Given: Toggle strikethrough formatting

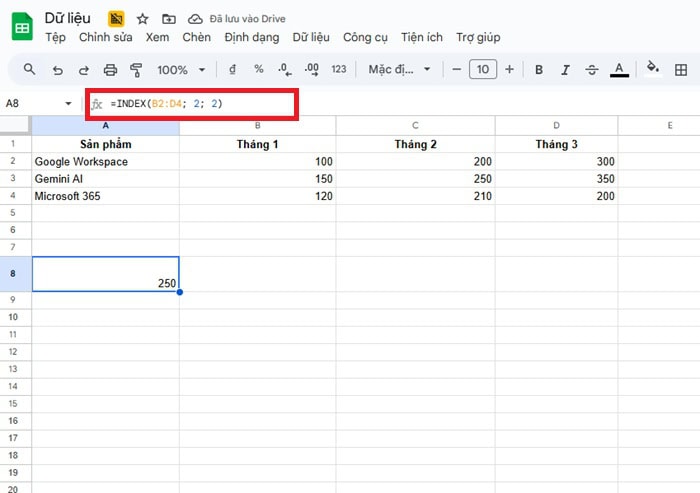Looking at the screenshot, I should point(592,70).
